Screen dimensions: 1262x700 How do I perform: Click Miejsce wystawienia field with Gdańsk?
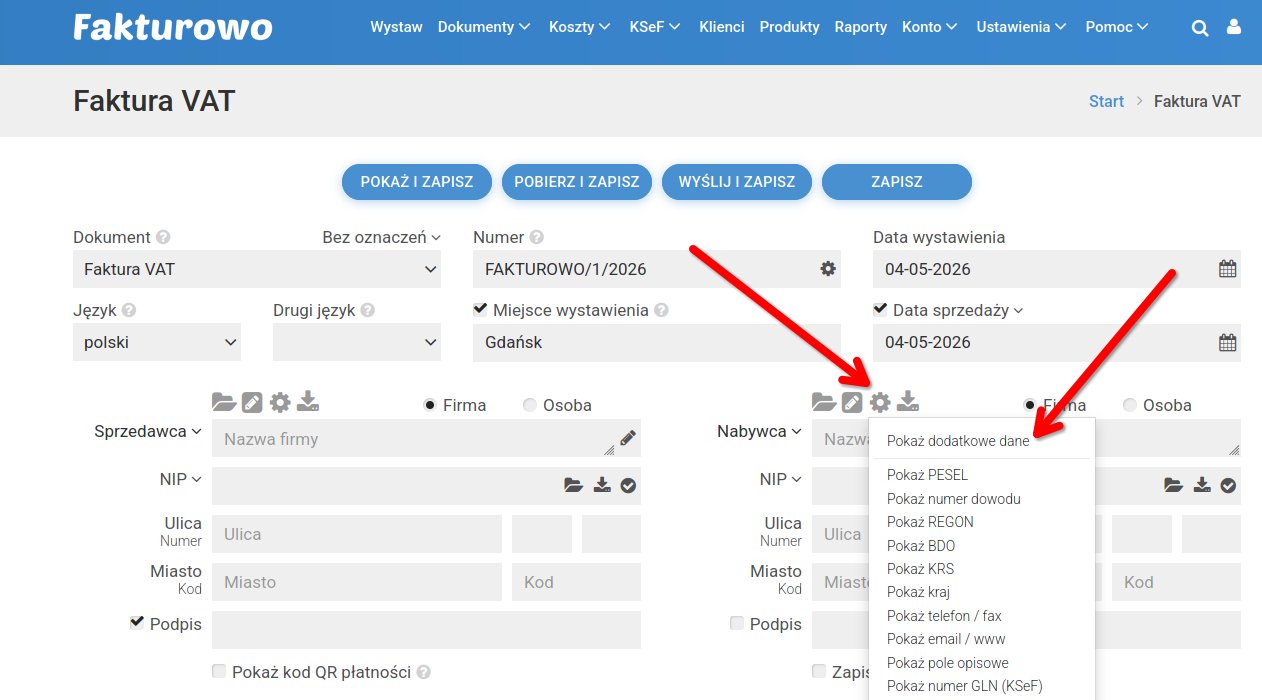tap(657, 342)
